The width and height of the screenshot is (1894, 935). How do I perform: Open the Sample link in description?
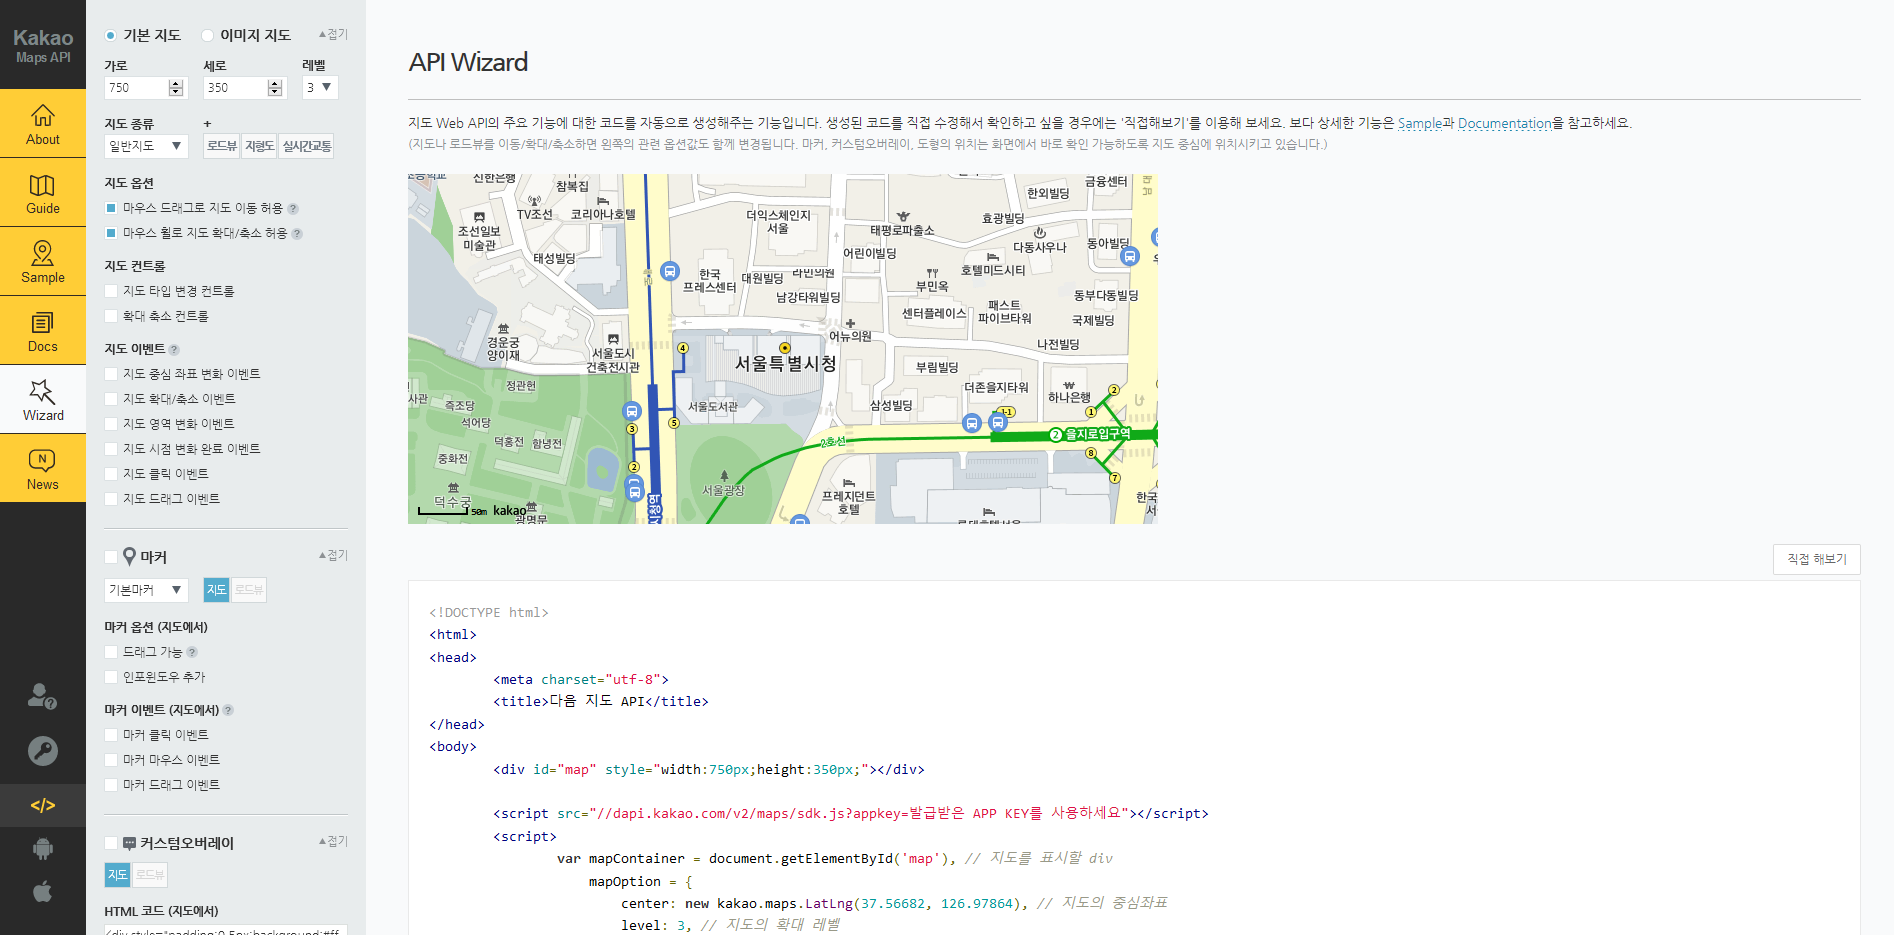click(x=1420, y=123)
